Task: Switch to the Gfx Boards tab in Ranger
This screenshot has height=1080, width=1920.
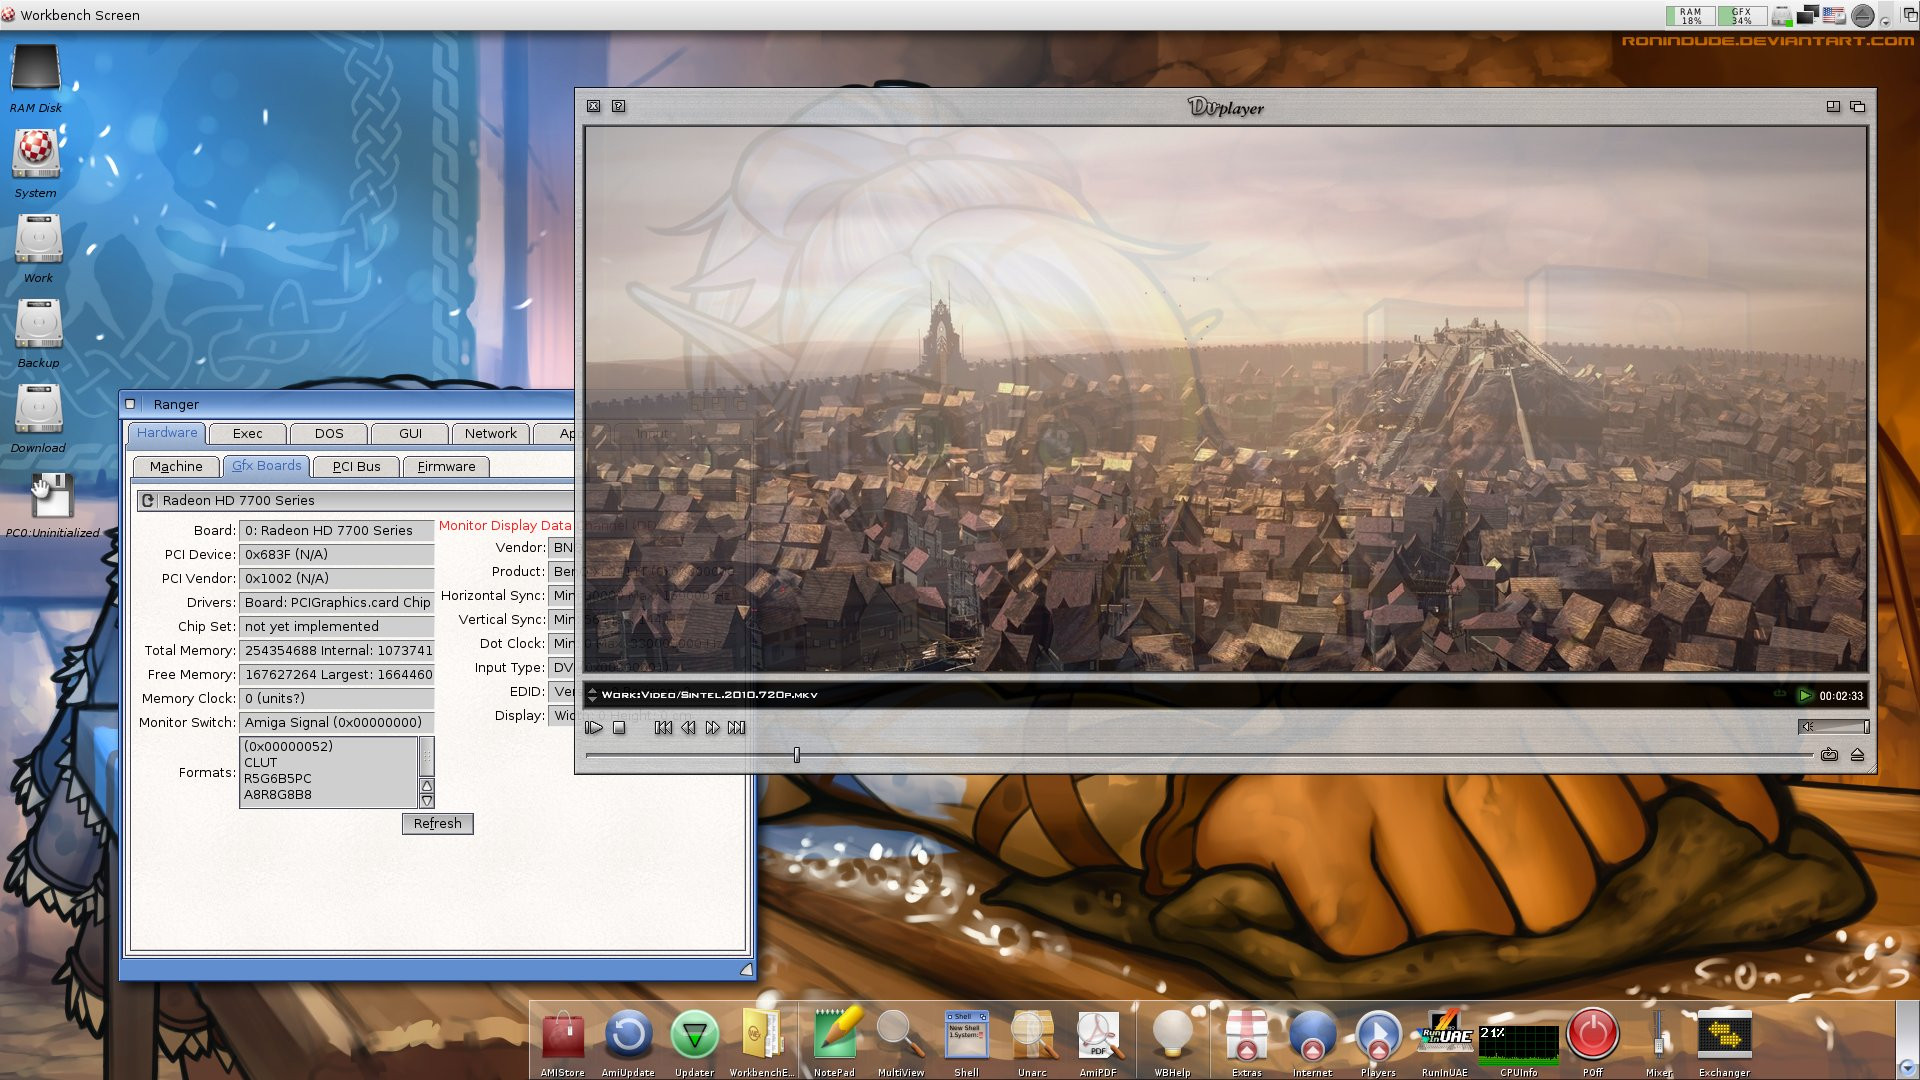Action: point(265,465)
